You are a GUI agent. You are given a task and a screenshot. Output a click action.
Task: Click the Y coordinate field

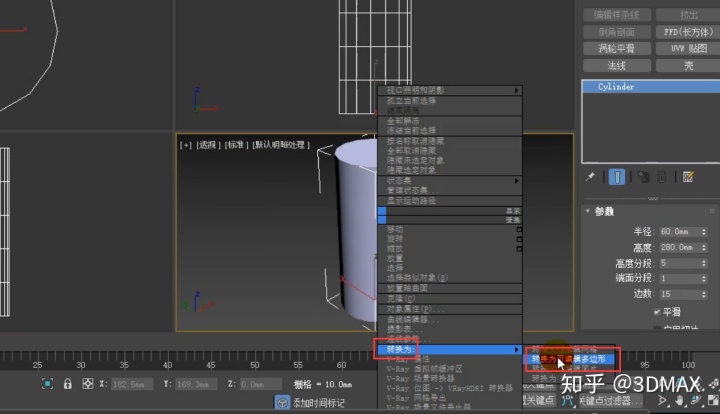pyautogui.click(x=196, y=384)
